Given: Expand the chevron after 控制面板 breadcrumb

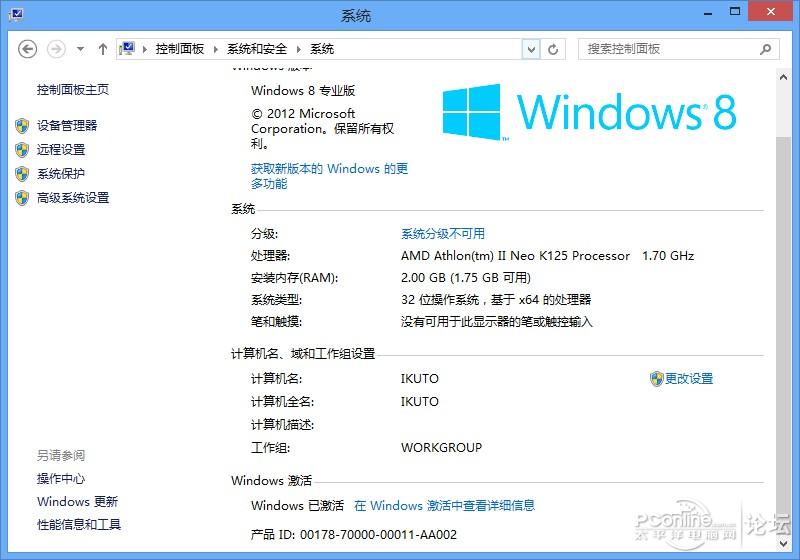Looking at the screenshot, I should 215,49.
